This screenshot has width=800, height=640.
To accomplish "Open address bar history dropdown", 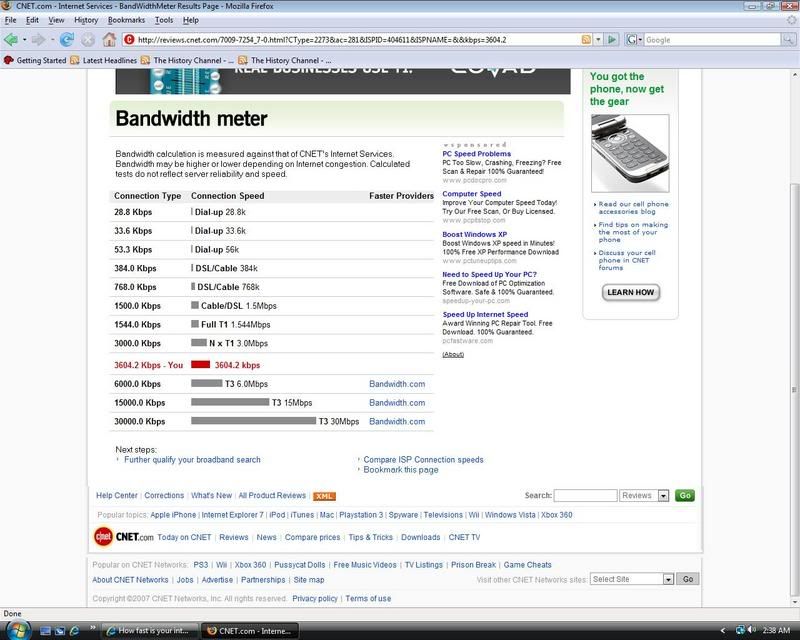I will coord(598,40).
